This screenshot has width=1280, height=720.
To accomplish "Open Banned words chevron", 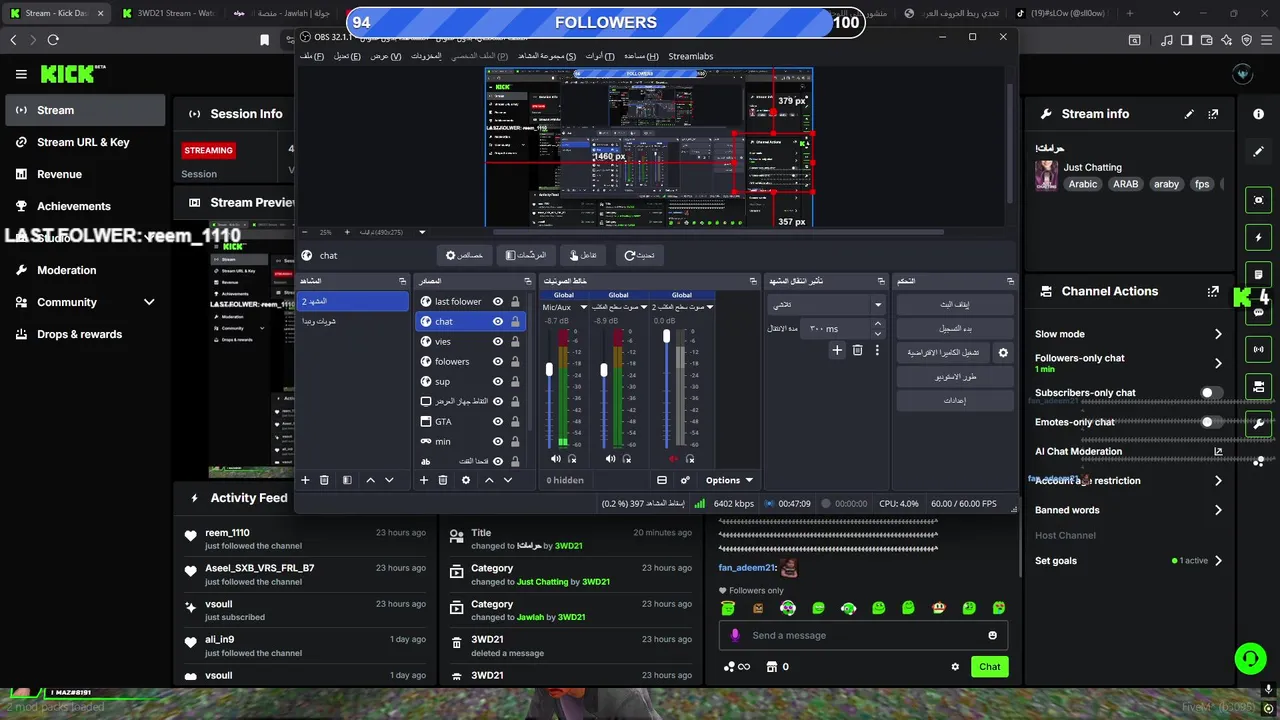I will coord(1218,510).
